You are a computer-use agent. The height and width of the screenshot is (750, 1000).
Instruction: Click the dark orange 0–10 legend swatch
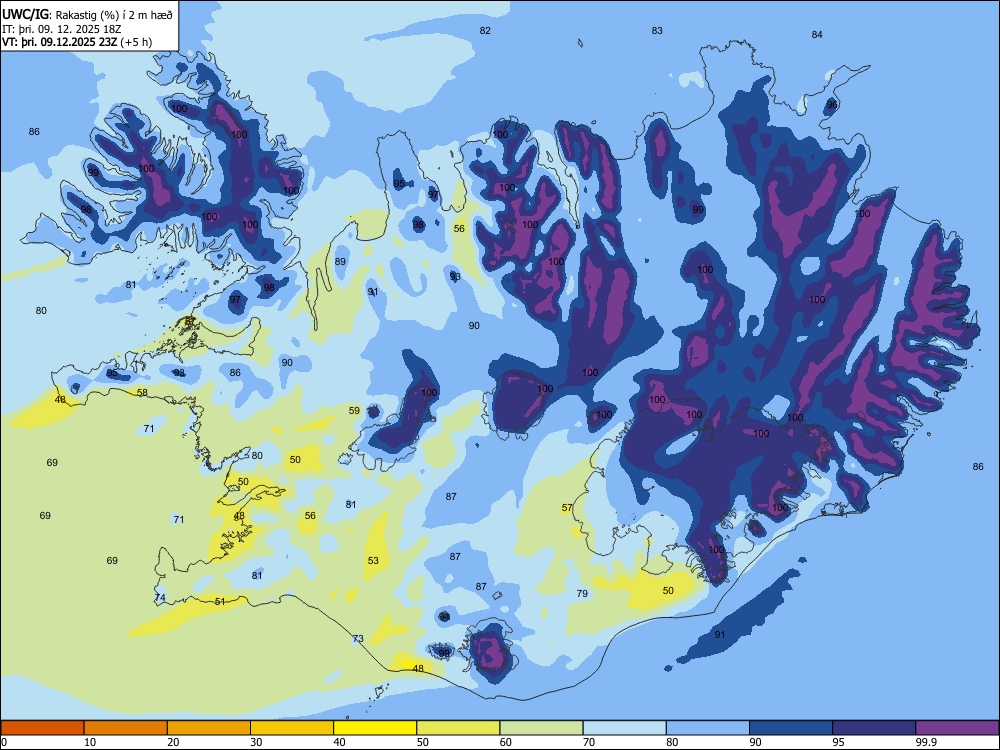pos(42,728)
